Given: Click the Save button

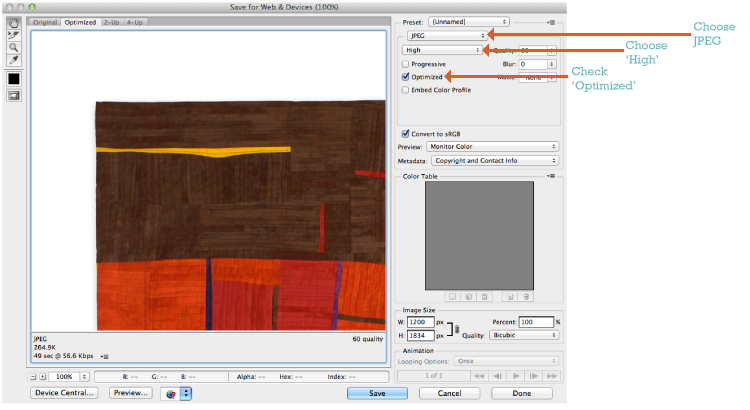Looking at the screenshot, I should 377,393.
